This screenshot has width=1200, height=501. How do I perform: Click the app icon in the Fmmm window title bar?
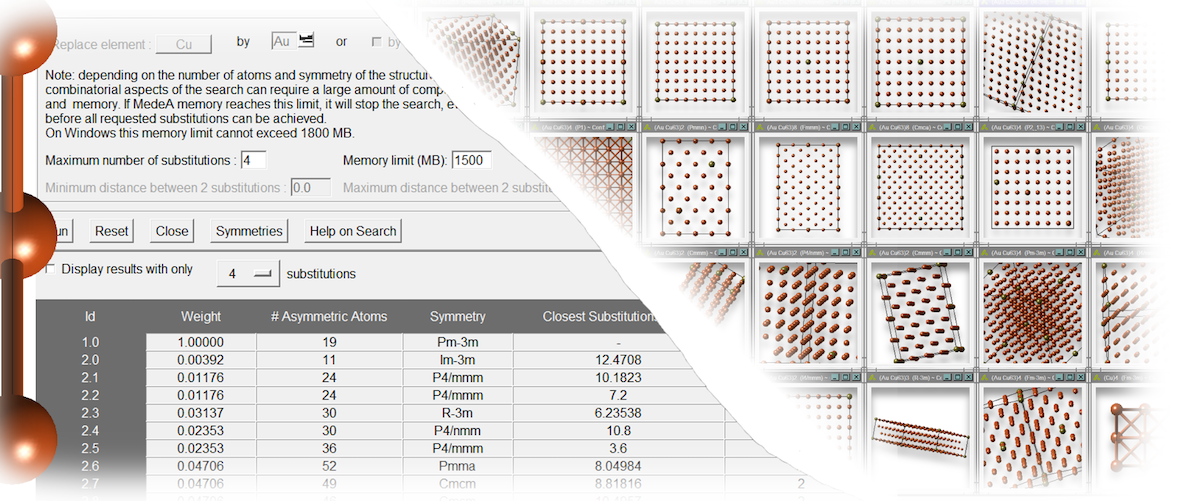point(760,127)
